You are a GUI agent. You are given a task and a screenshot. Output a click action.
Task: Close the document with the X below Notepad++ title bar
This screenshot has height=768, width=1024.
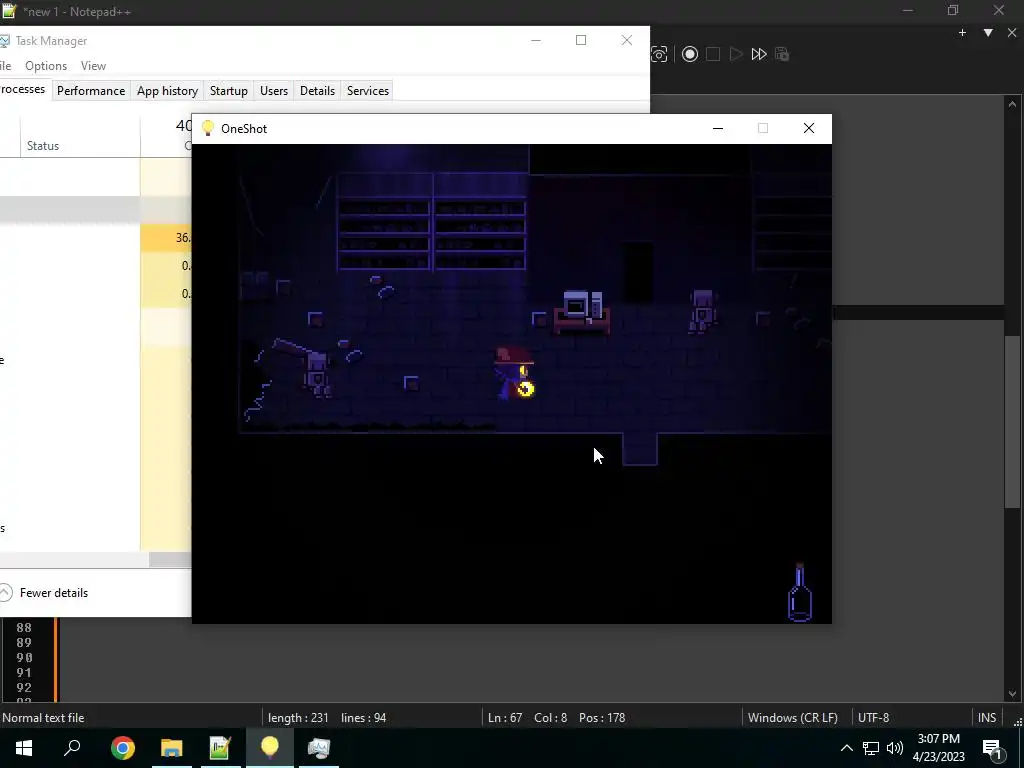pos(1012,33)
